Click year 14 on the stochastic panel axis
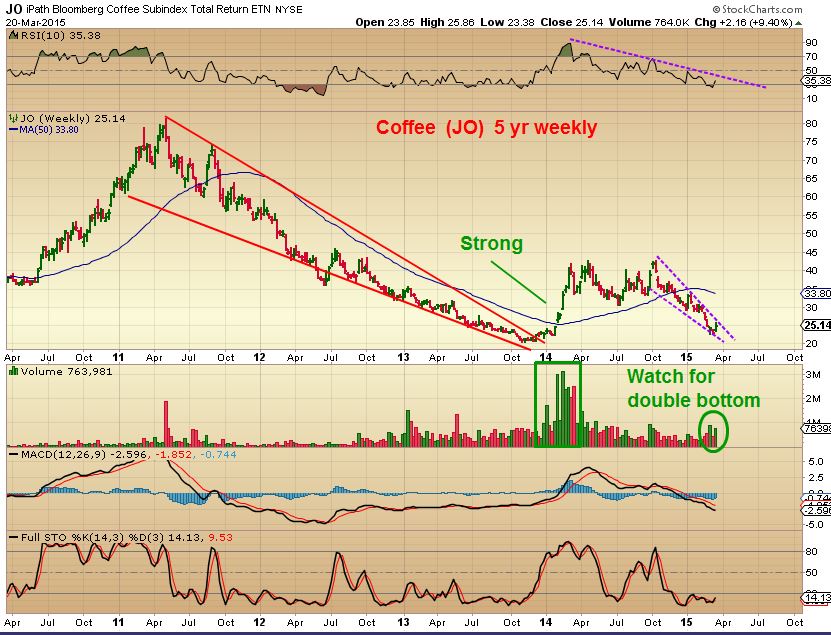Viewport: 831px width, 635px height. pos(546,622)
